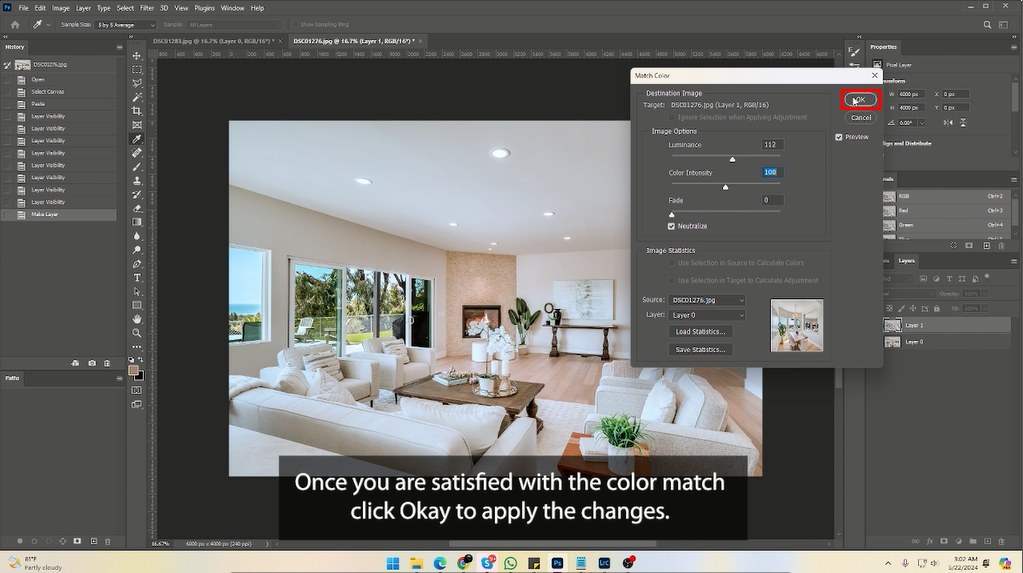Click the Color Intensity slider handle
1023x573 pixels.
tap(725, 187)
